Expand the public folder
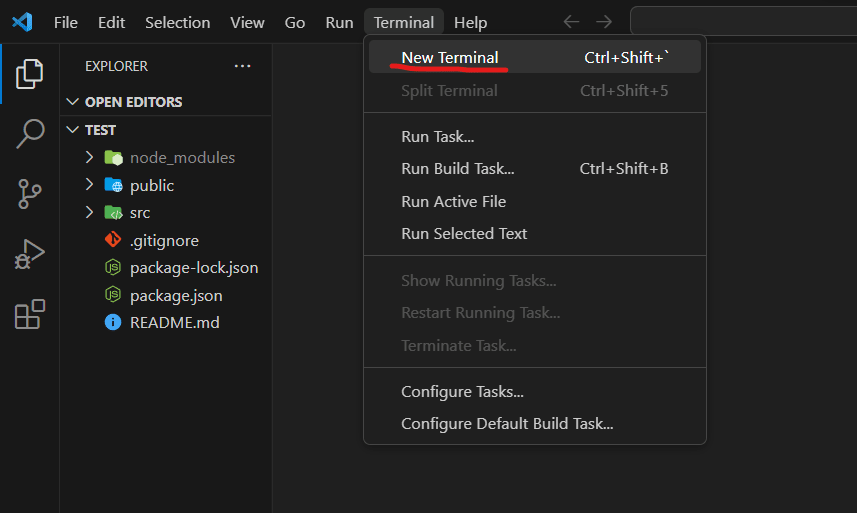The height and width of the screenshot is (513, 857). pyautogui.click(x=152, y=185)
